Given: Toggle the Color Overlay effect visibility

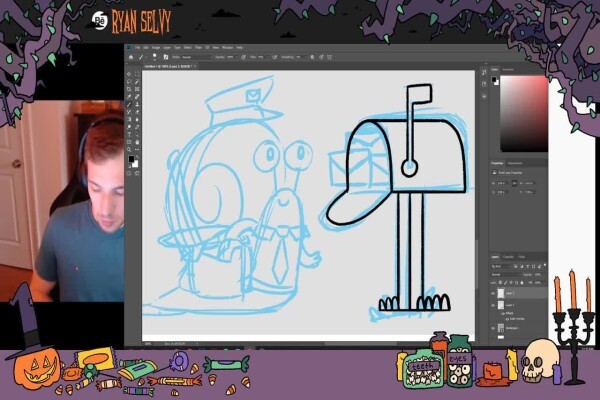Looking at the screenshot, I should point(507,319).
